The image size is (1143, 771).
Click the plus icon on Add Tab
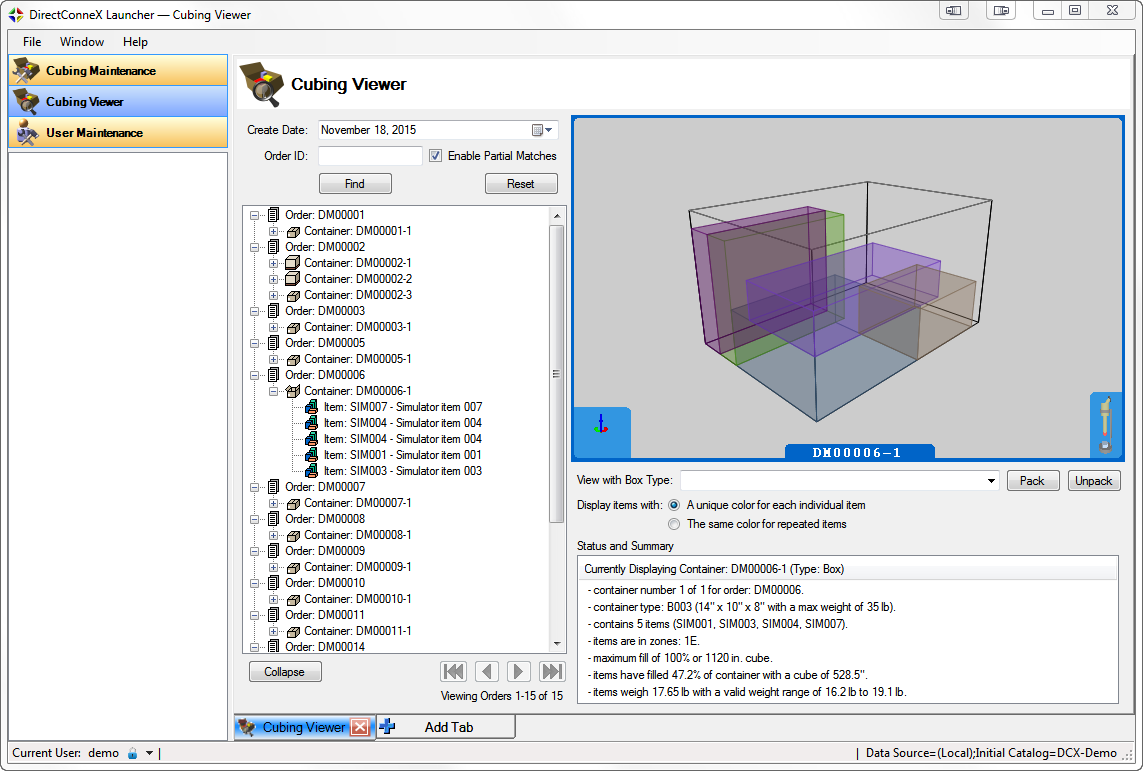[388, 727]
